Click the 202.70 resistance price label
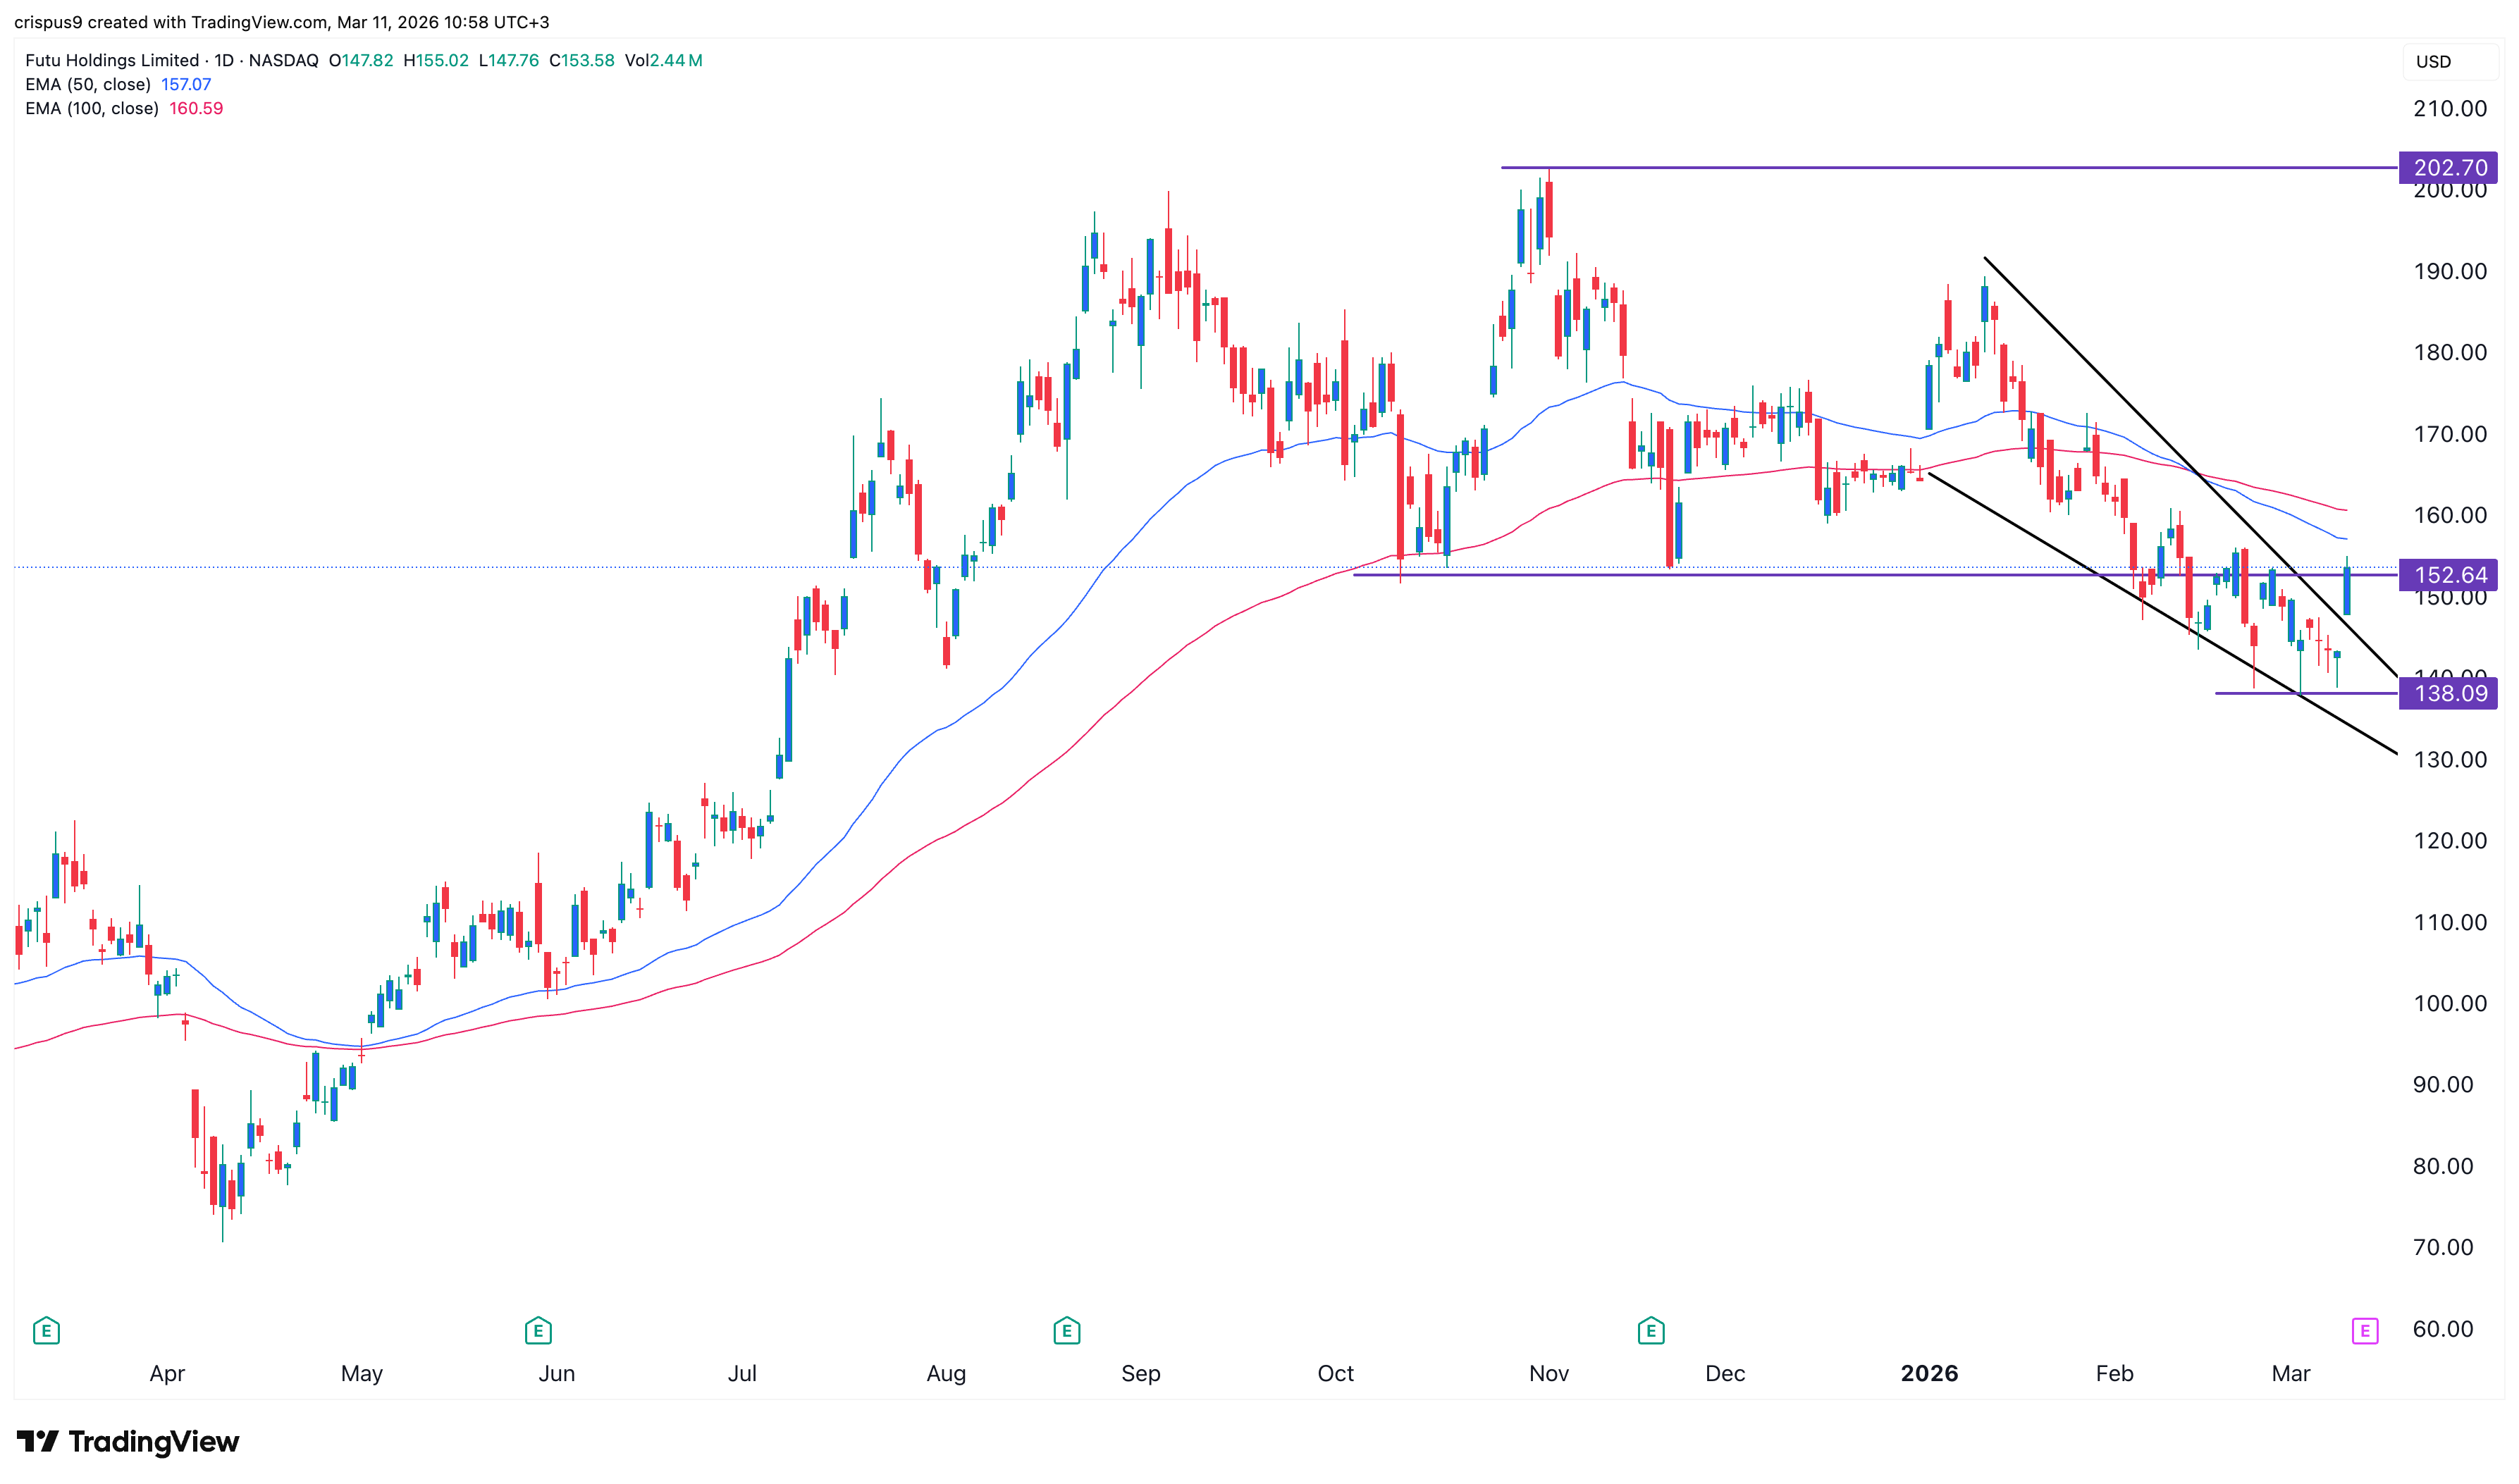The height and width of the screenshot is (1484, 2519). pos(2449,168)
